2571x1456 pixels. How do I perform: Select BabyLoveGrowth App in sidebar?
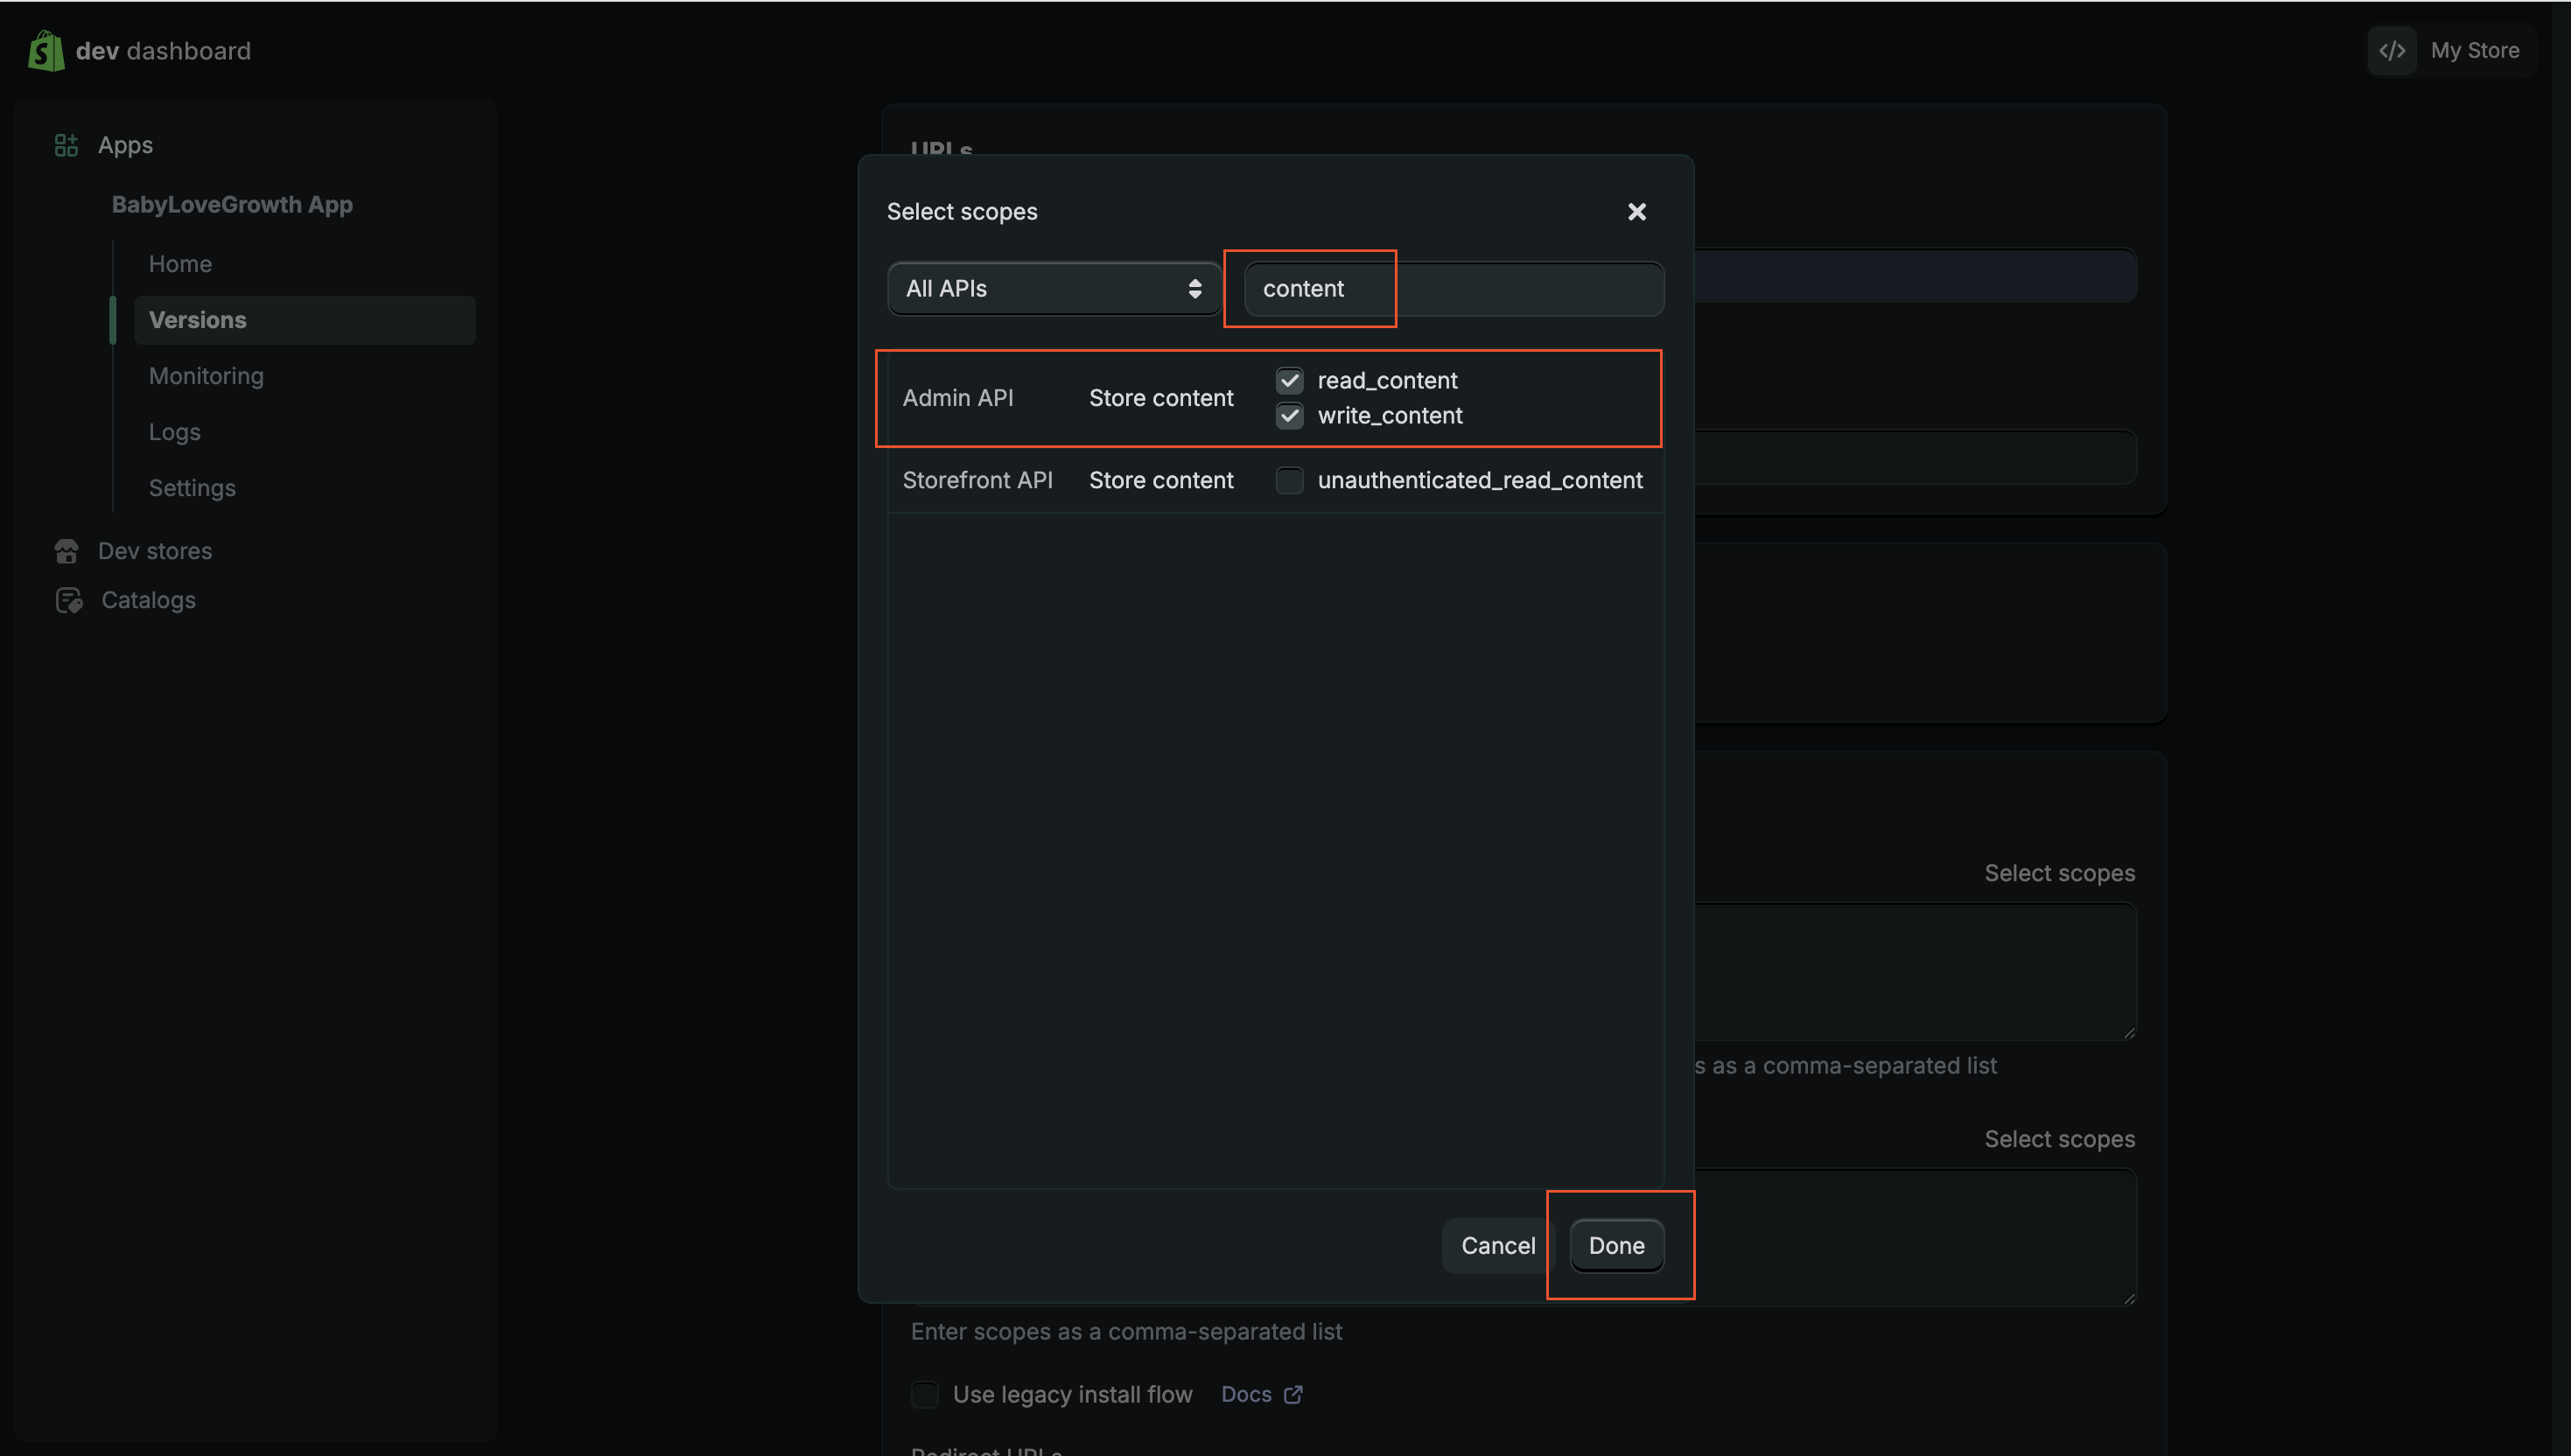[232, 204]
